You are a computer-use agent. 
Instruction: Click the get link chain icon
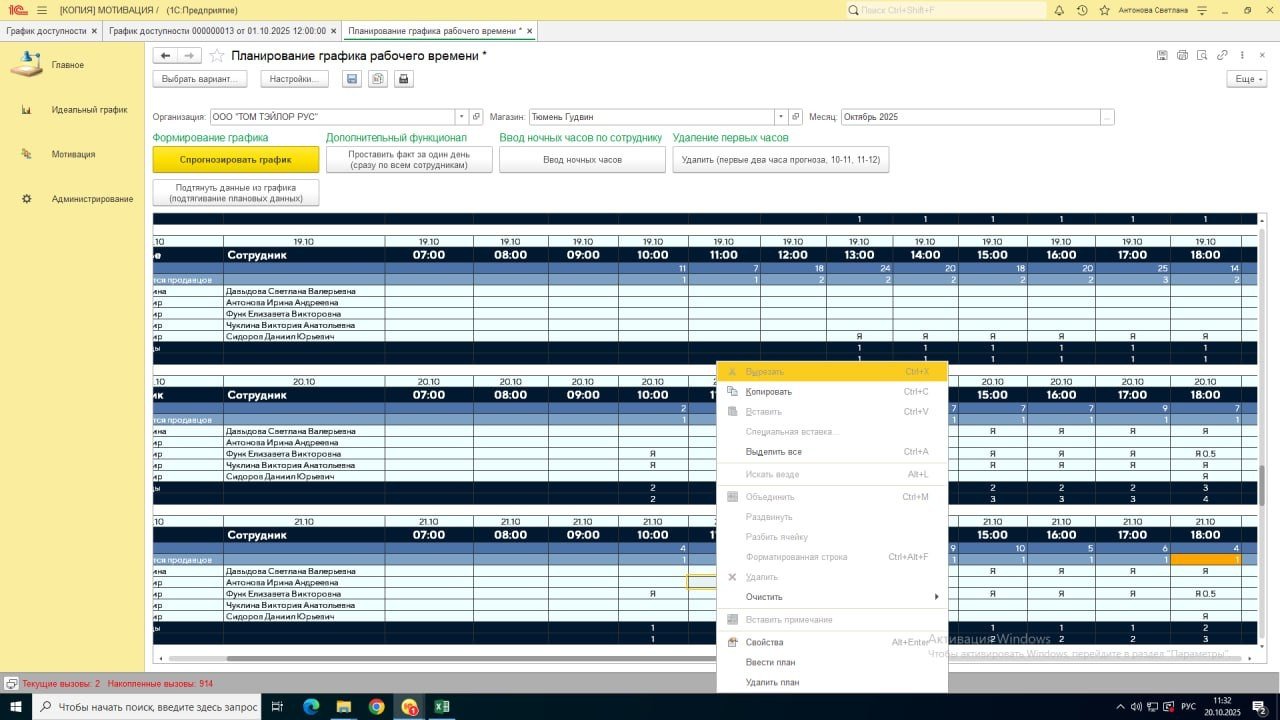1222,55
